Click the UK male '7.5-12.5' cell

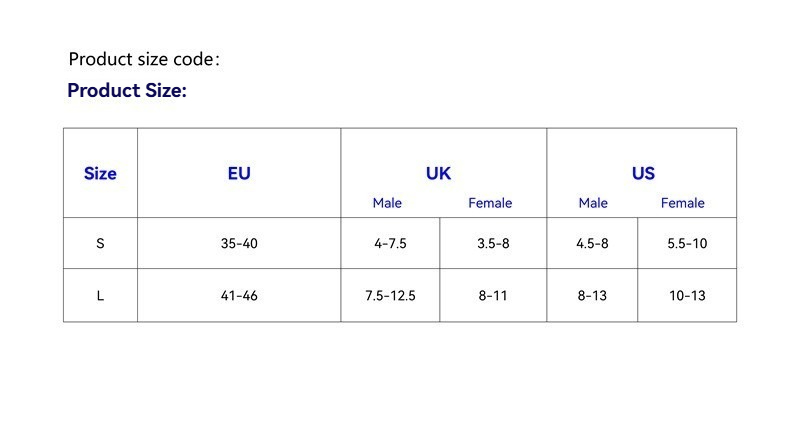coord(390,296)
